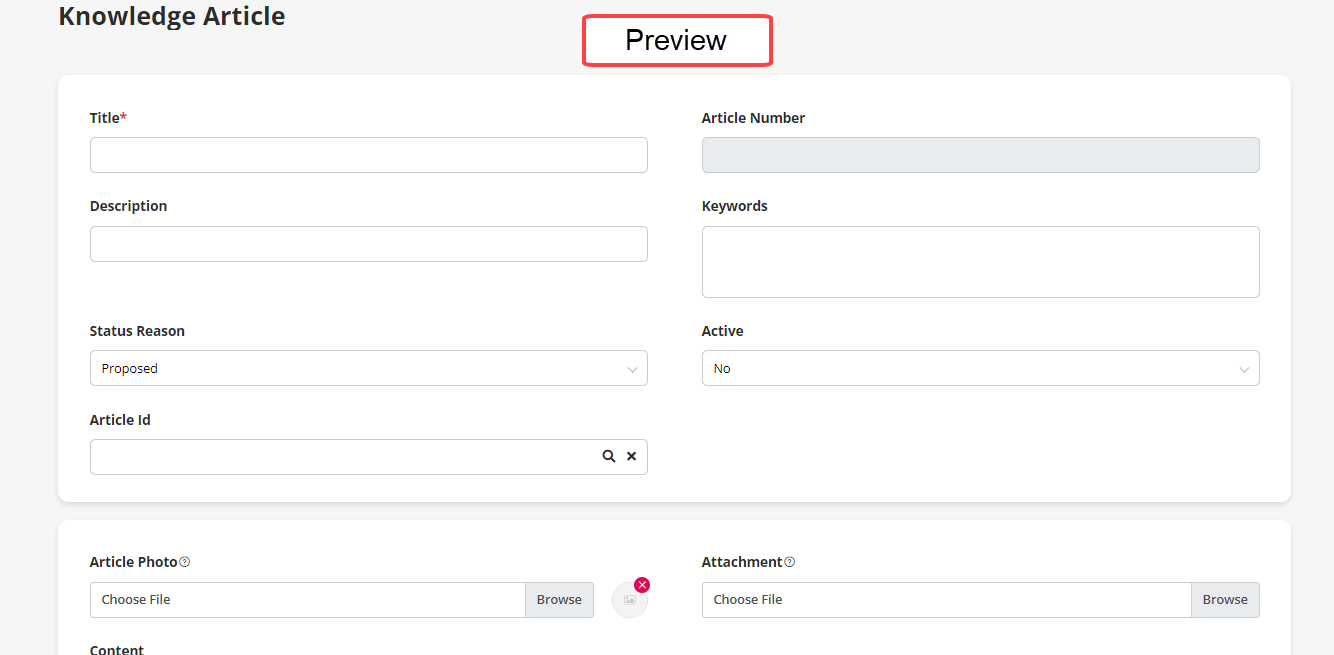The width and height of the screenshot is (1334, 655).
Task: Click the Attachment Choose File box
Action: (x=946, y=600)
